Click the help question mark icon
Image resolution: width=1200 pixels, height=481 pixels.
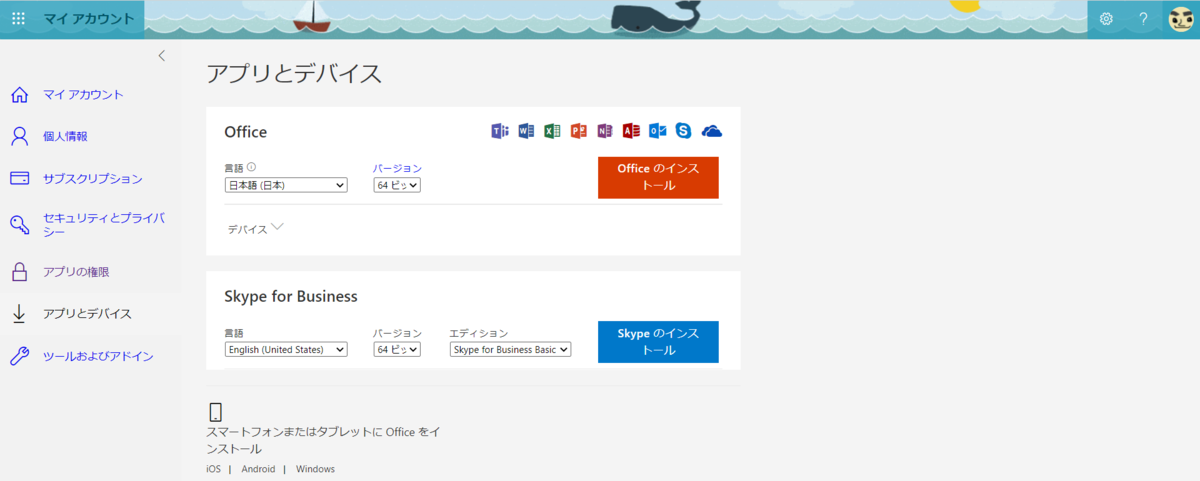coord(1143,18)
